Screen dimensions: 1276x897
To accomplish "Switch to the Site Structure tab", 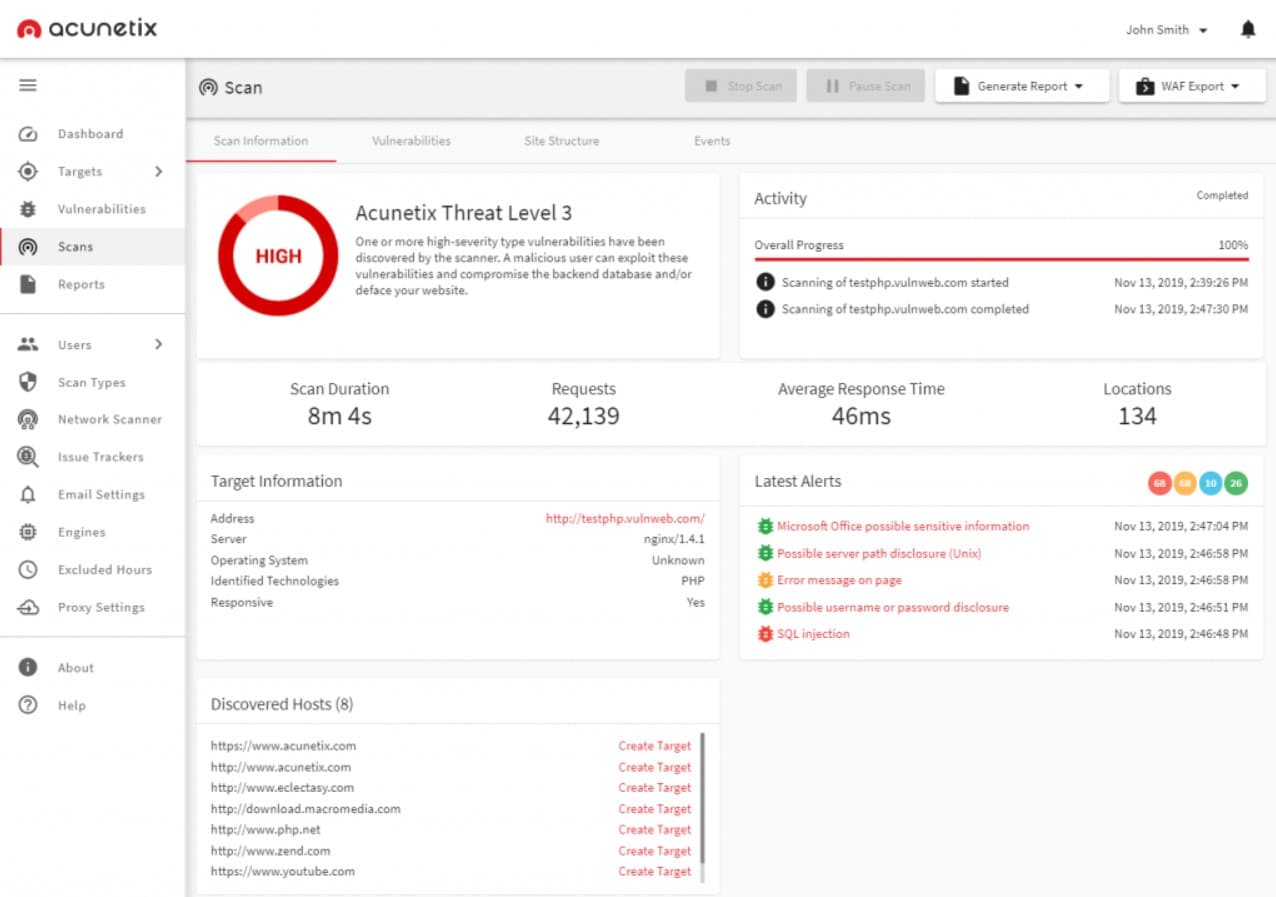I will 561,141.
